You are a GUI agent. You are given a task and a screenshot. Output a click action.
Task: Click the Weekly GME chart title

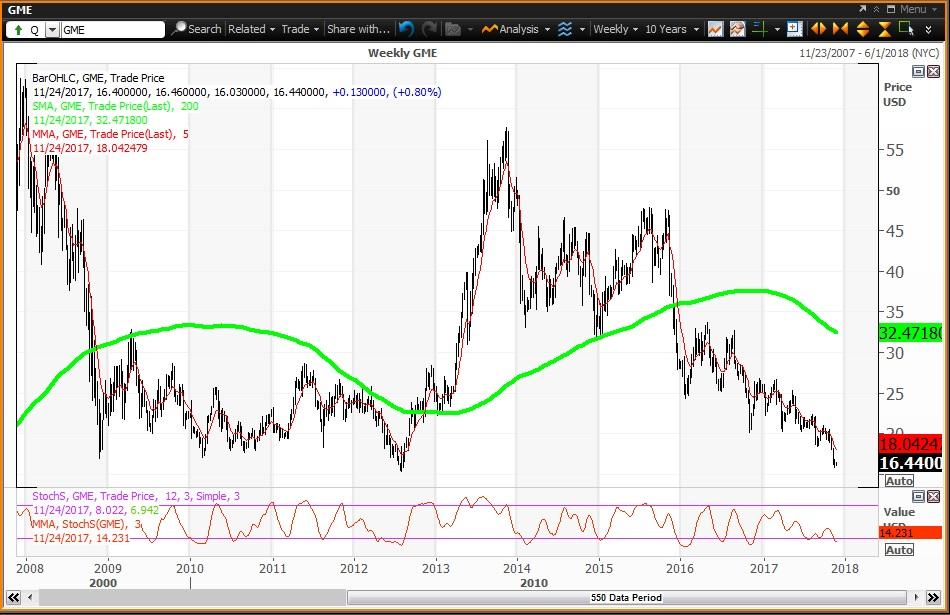[x=402, y=53]
